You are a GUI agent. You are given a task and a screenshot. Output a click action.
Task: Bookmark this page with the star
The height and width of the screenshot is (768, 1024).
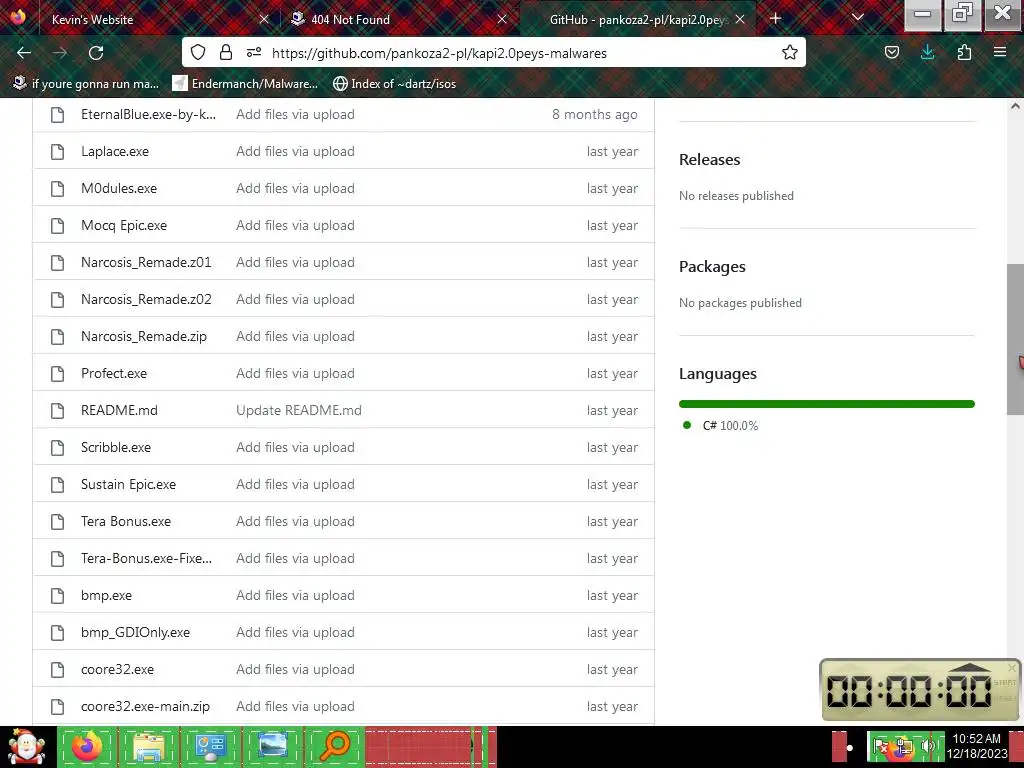[x=790, y=53]
